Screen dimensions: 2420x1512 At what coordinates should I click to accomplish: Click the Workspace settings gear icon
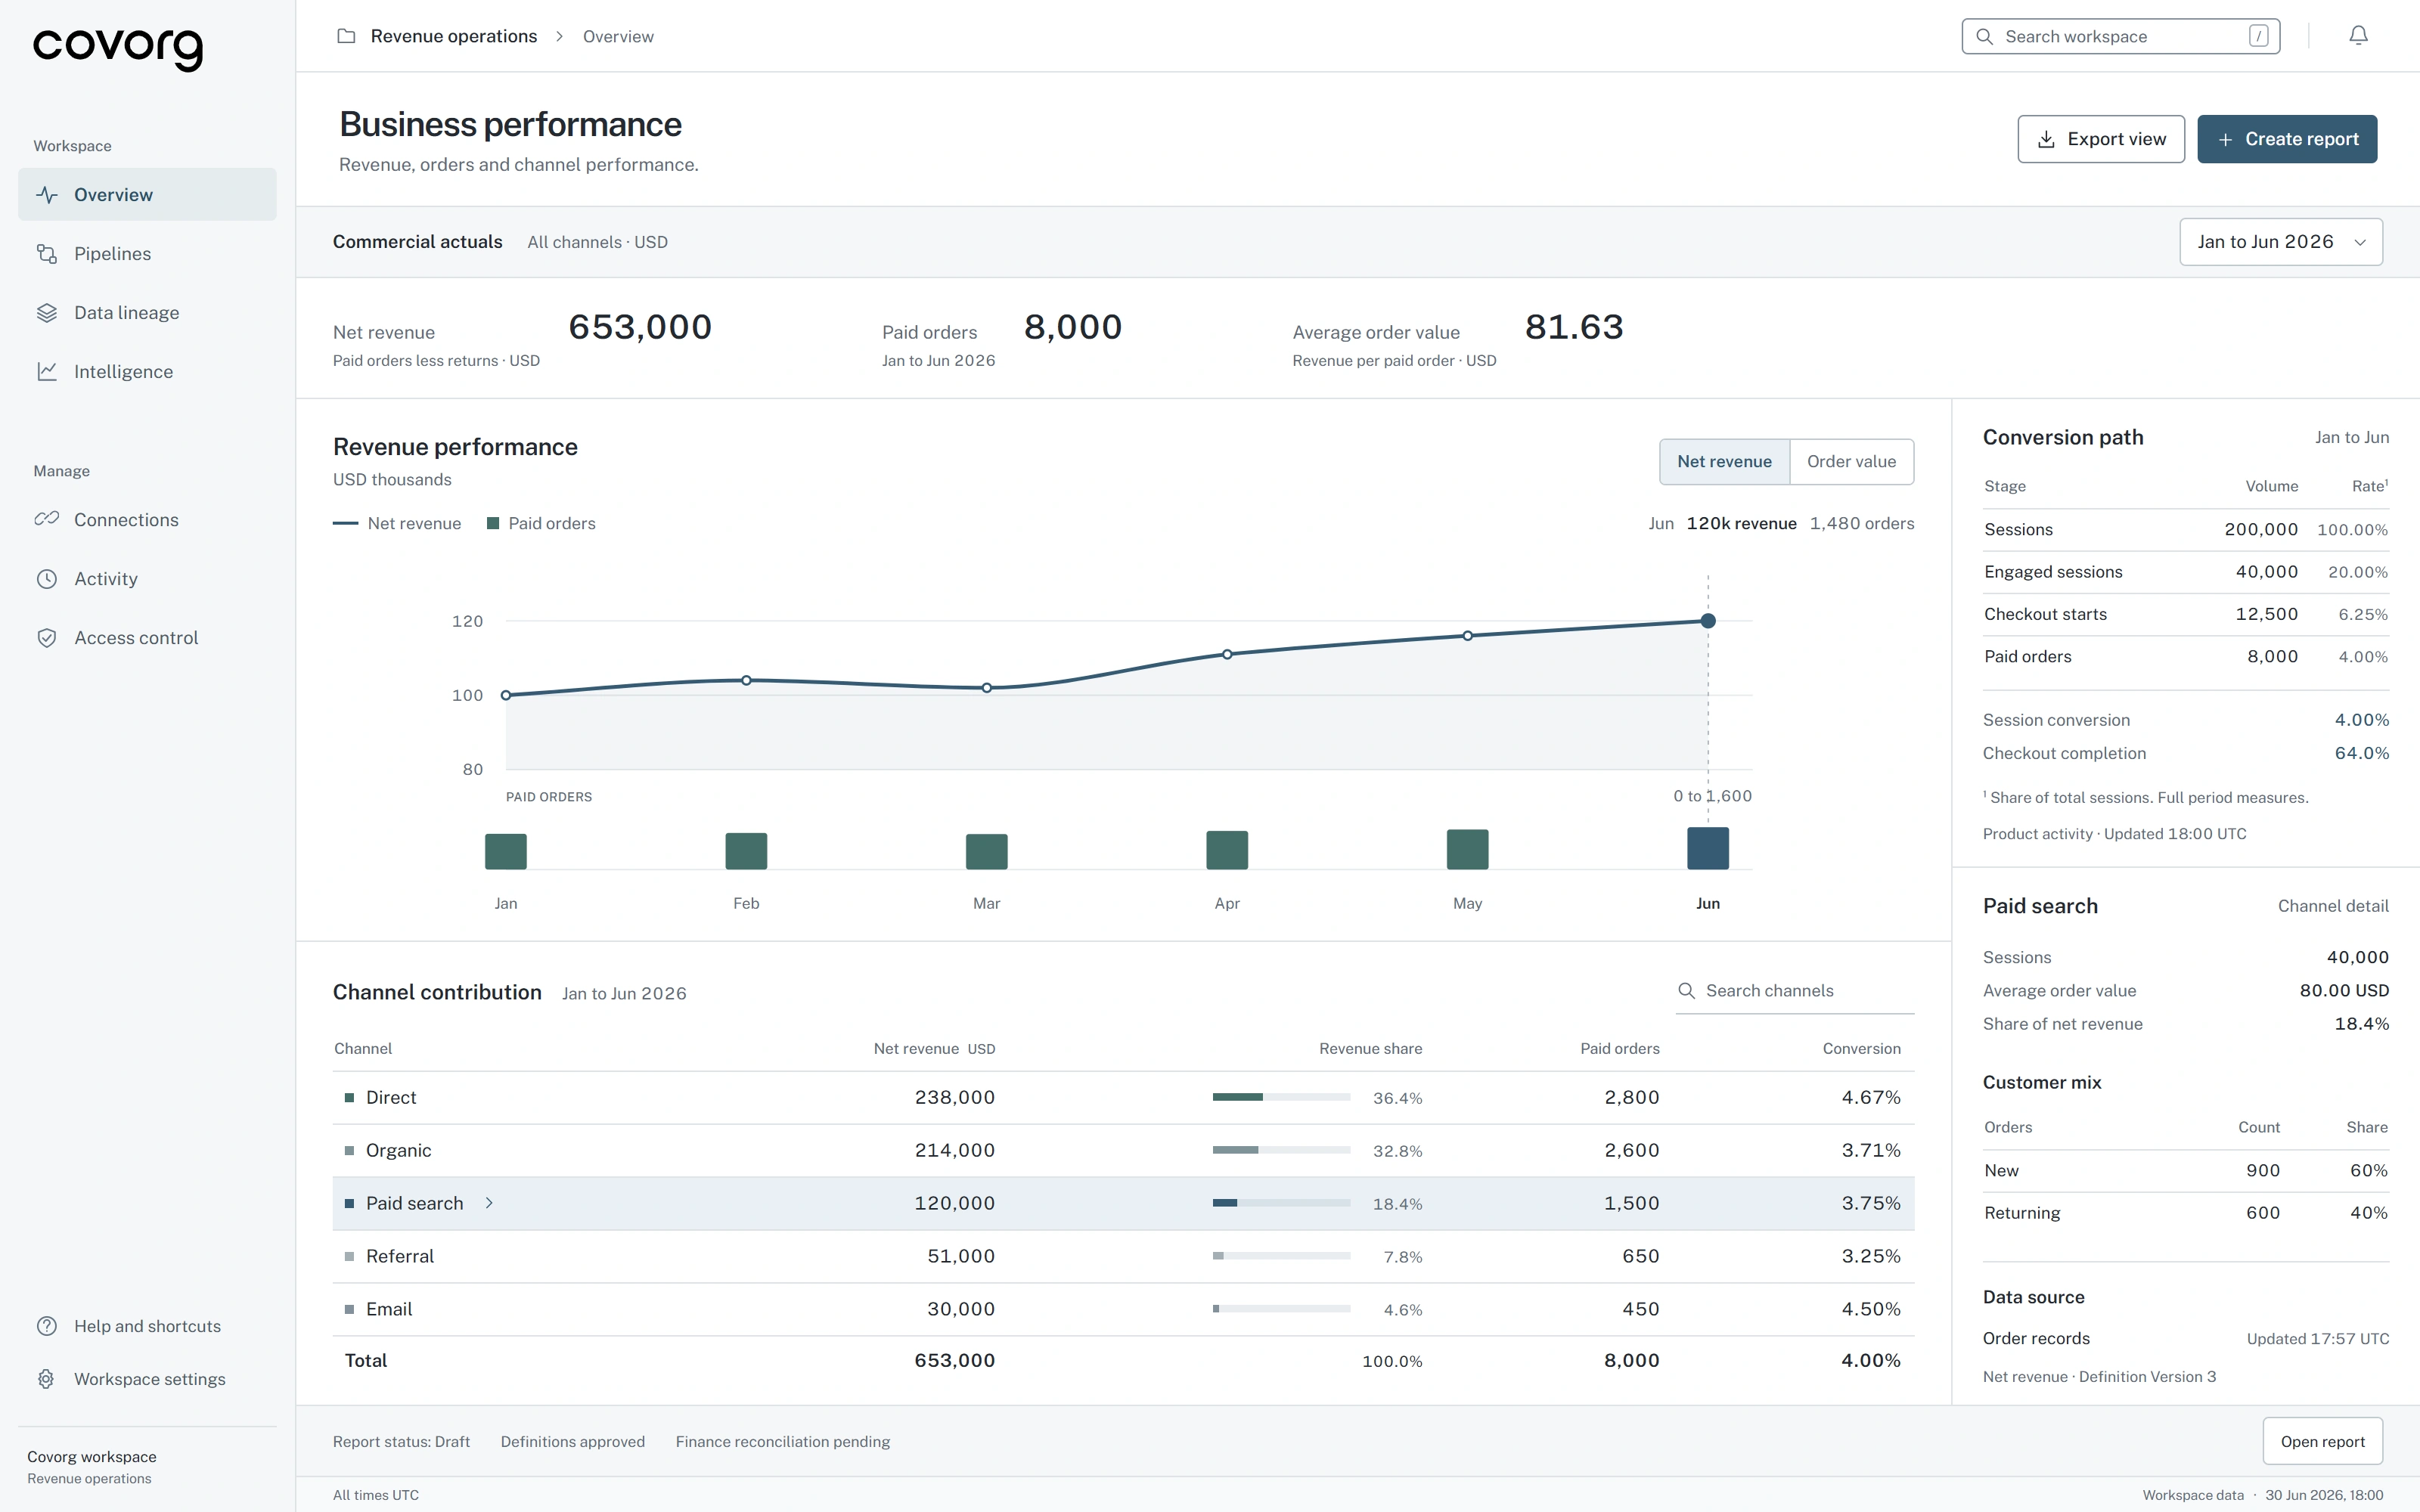point(47,1379)
